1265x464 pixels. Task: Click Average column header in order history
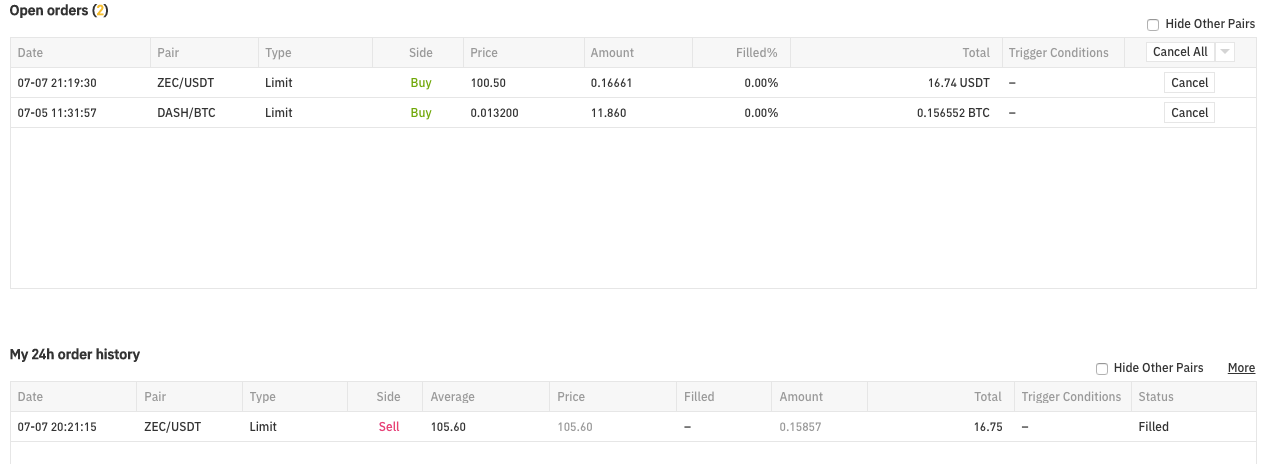pyautogui.click(x=453, y=397)
